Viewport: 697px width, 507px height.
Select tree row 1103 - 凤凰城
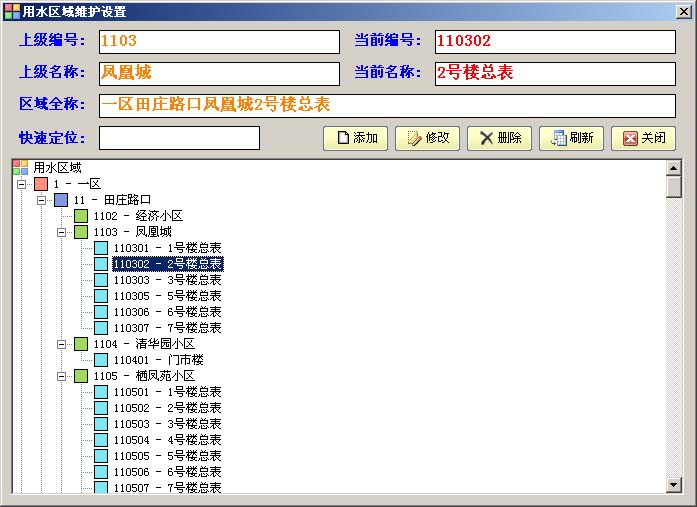[x=132, y=232]
